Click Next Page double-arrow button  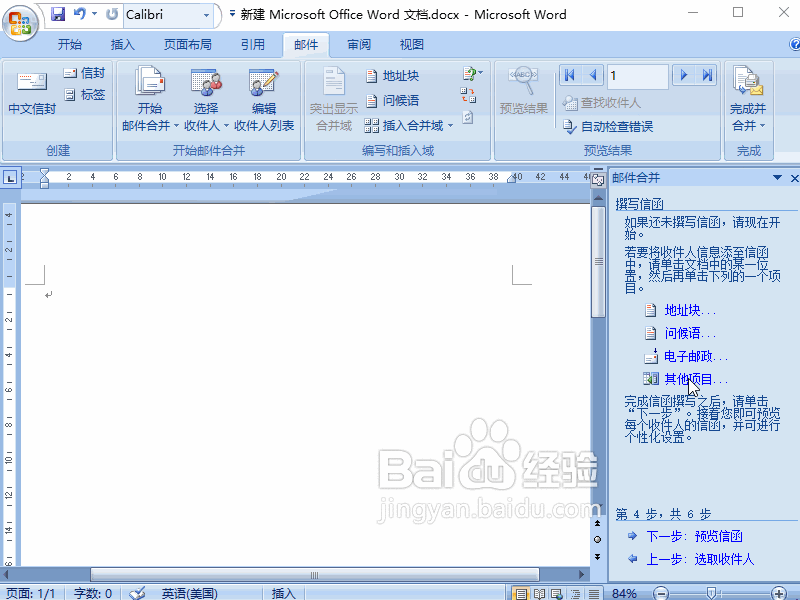point(597,557)
